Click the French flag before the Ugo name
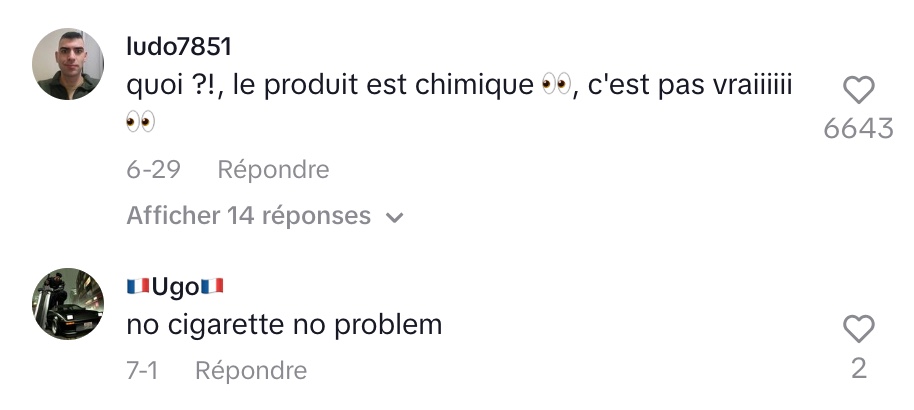 pos(138,286)
